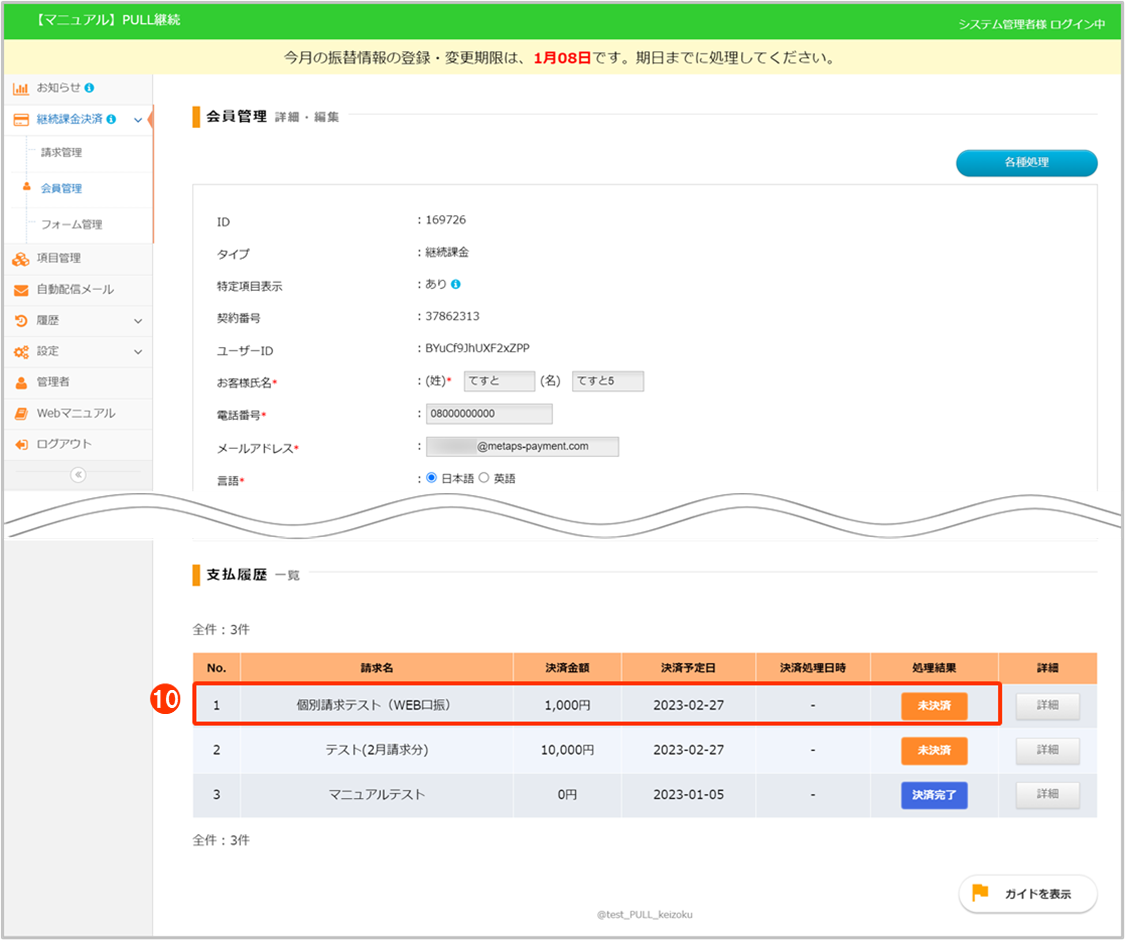Click the 自動配信メール envelope icon
This screenshot has width=1125, height=940.
20,290
